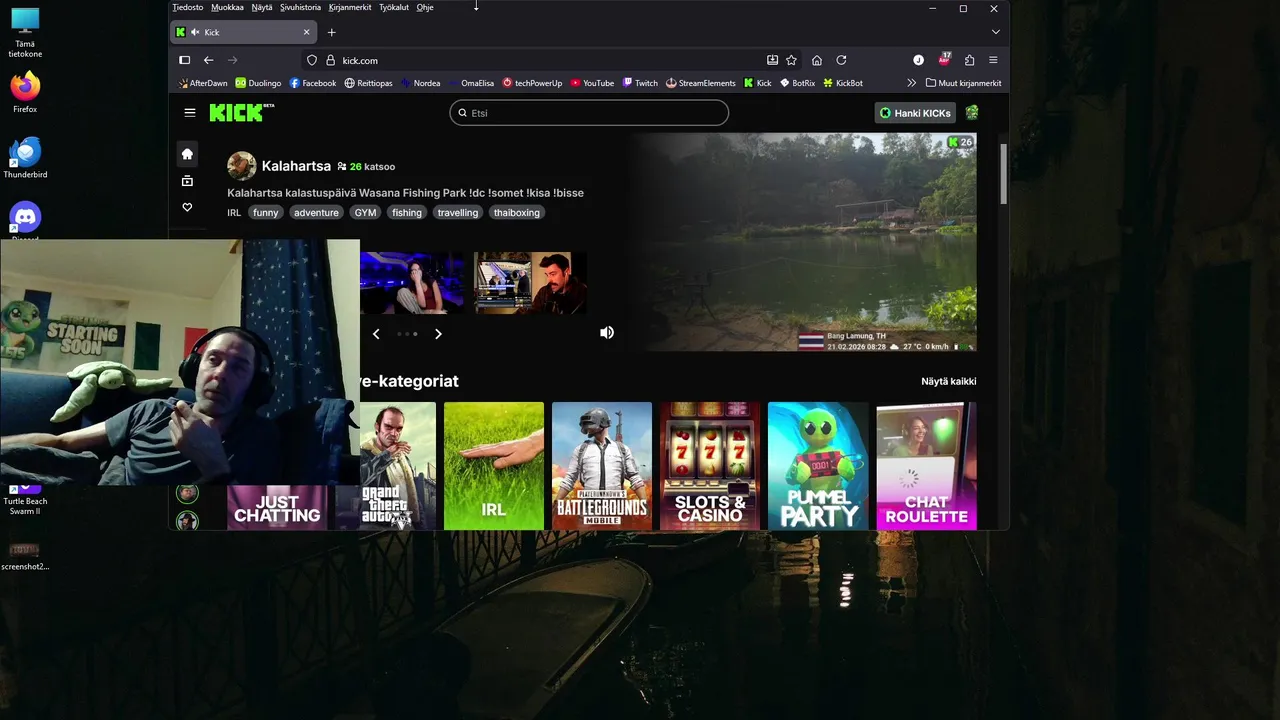Open the Tiedosto menu
The width and height of the screenshot is (1280, 720).
[x=188, y=7]
